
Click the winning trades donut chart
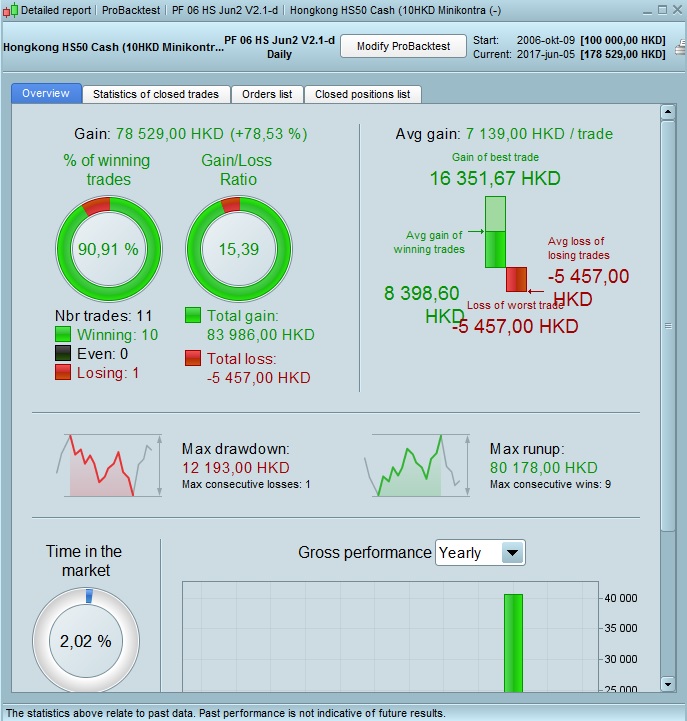coord(109,249)
